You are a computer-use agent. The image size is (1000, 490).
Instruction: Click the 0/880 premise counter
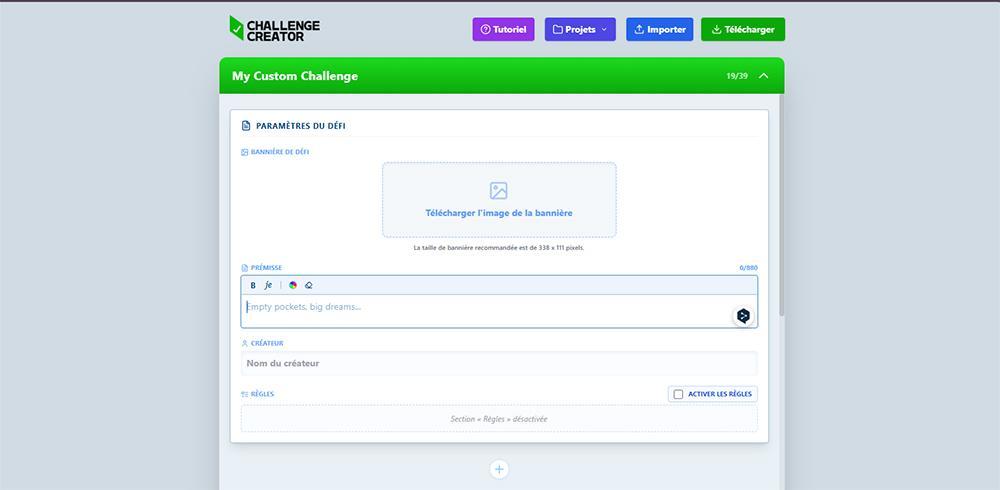coord(749,268)
